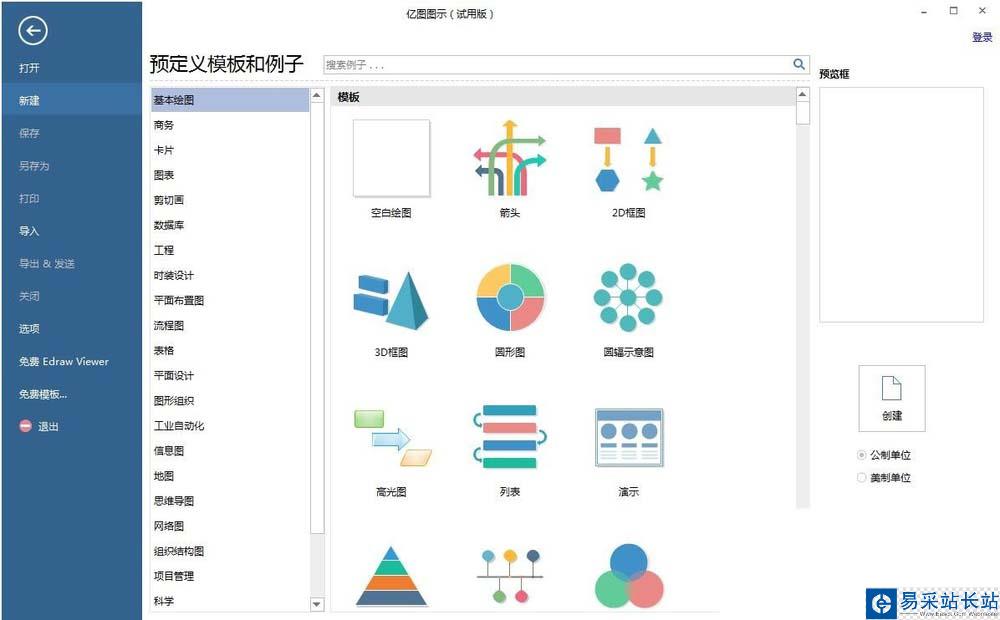
Task: Select the 空白绘图 blank drawing template
Action: click(x=392, y=159)
